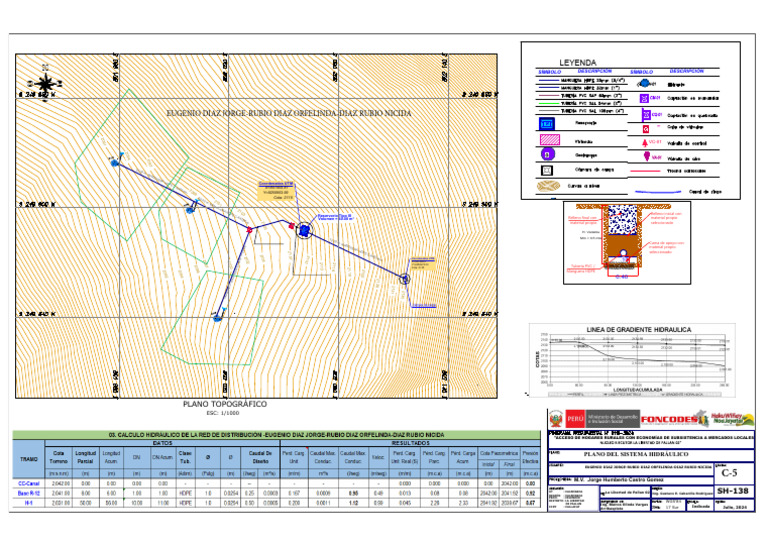Select the Cámara de carga square symbol
This screenshot has height=543, width=768.
coord(547,170)
